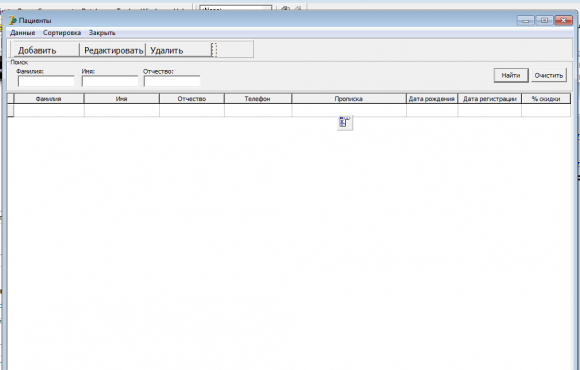The height and width of the screenshot is (370, 580).
Task: Focus the Фамилия search input field
Action: (x=46, y=81)
